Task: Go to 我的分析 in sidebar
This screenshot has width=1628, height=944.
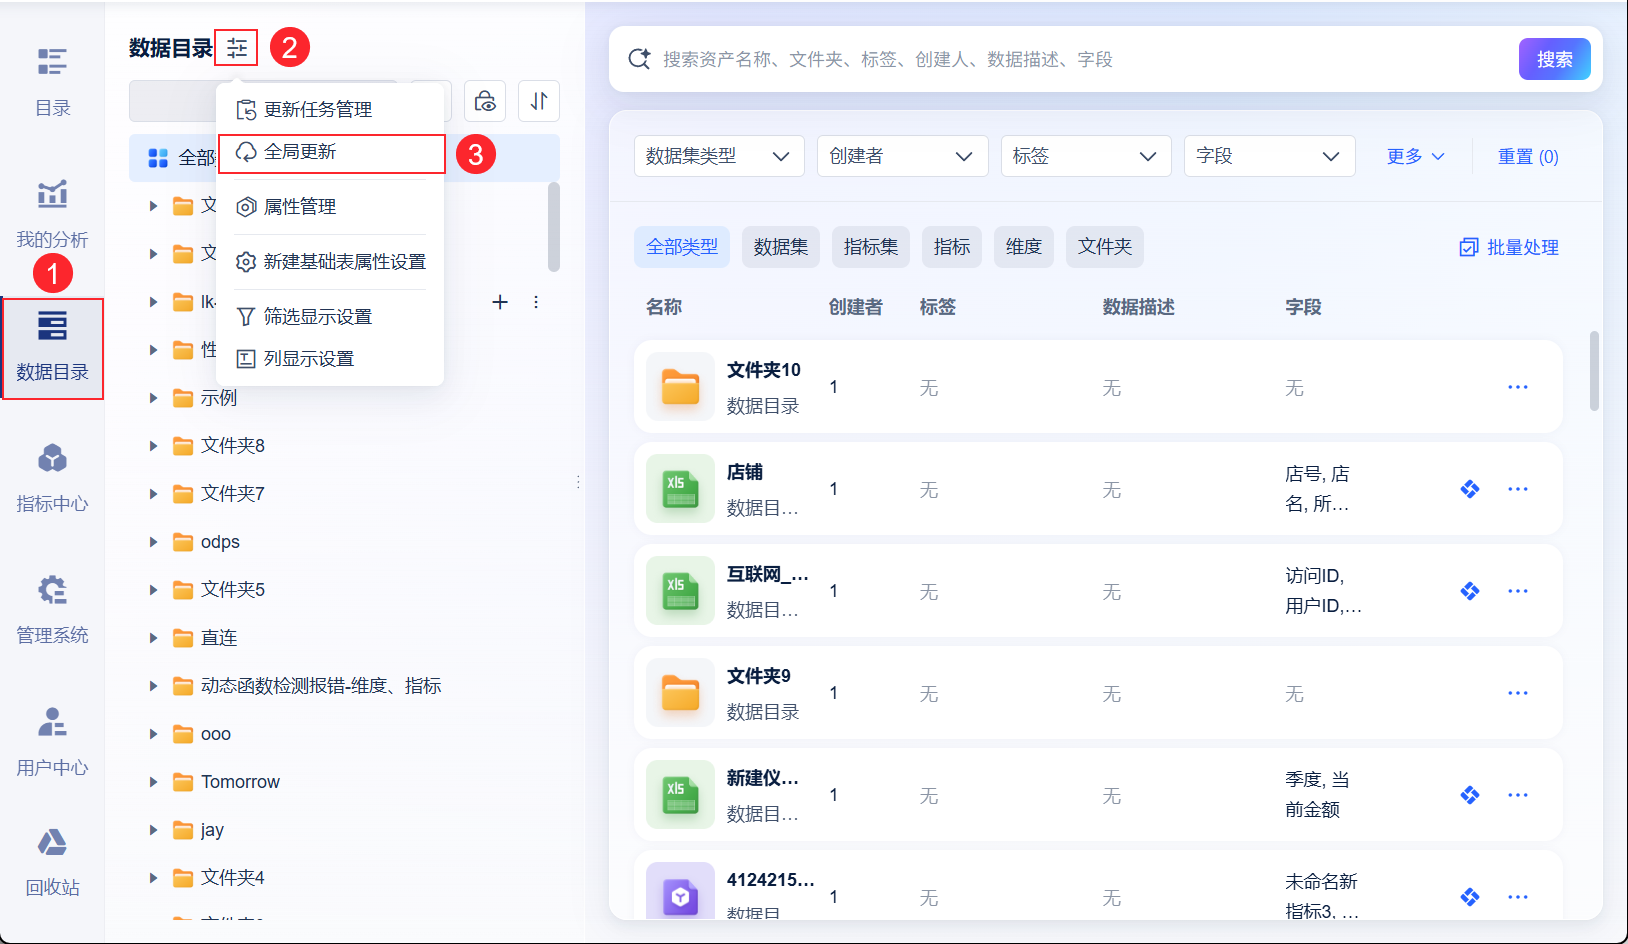Action: pyautogui.click(x=52, y=214)
